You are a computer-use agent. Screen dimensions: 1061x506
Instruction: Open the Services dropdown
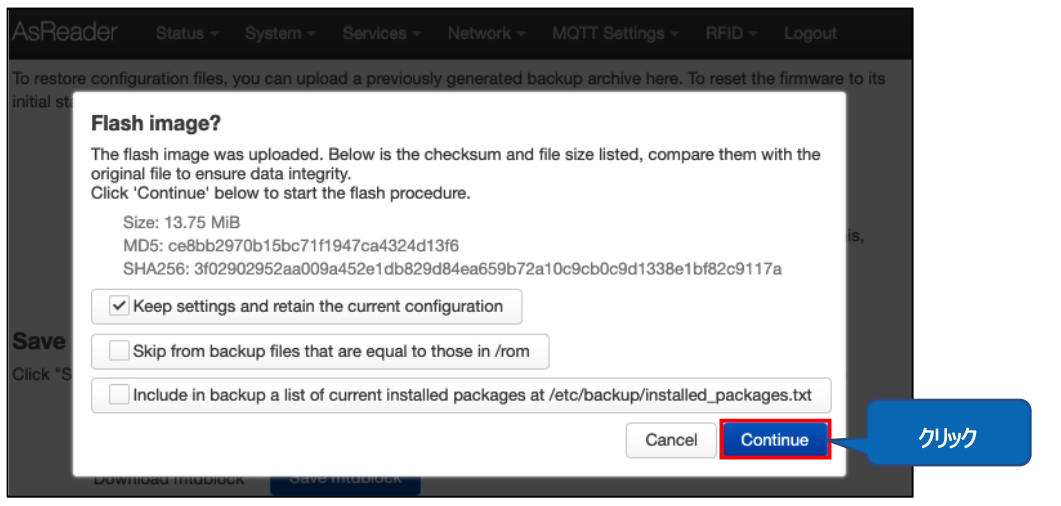[381, 33]
